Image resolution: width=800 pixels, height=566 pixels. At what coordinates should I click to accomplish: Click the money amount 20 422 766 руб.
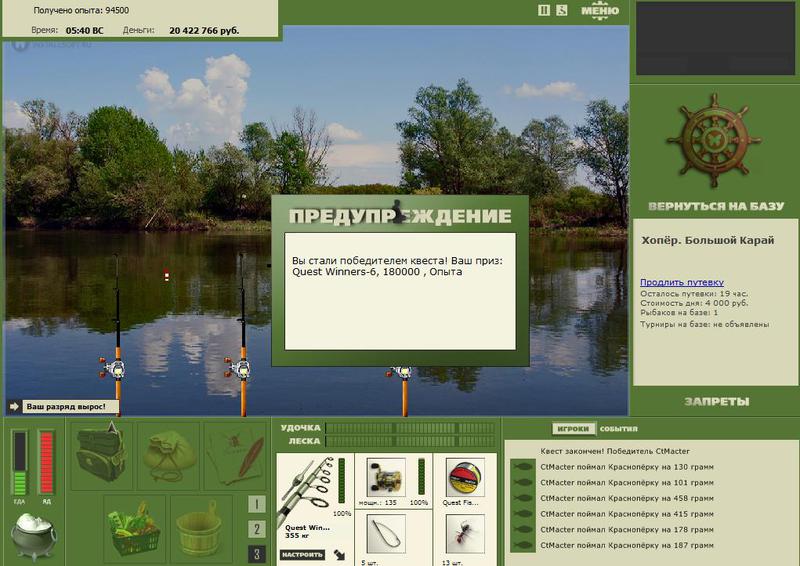[x=204, y=31]
